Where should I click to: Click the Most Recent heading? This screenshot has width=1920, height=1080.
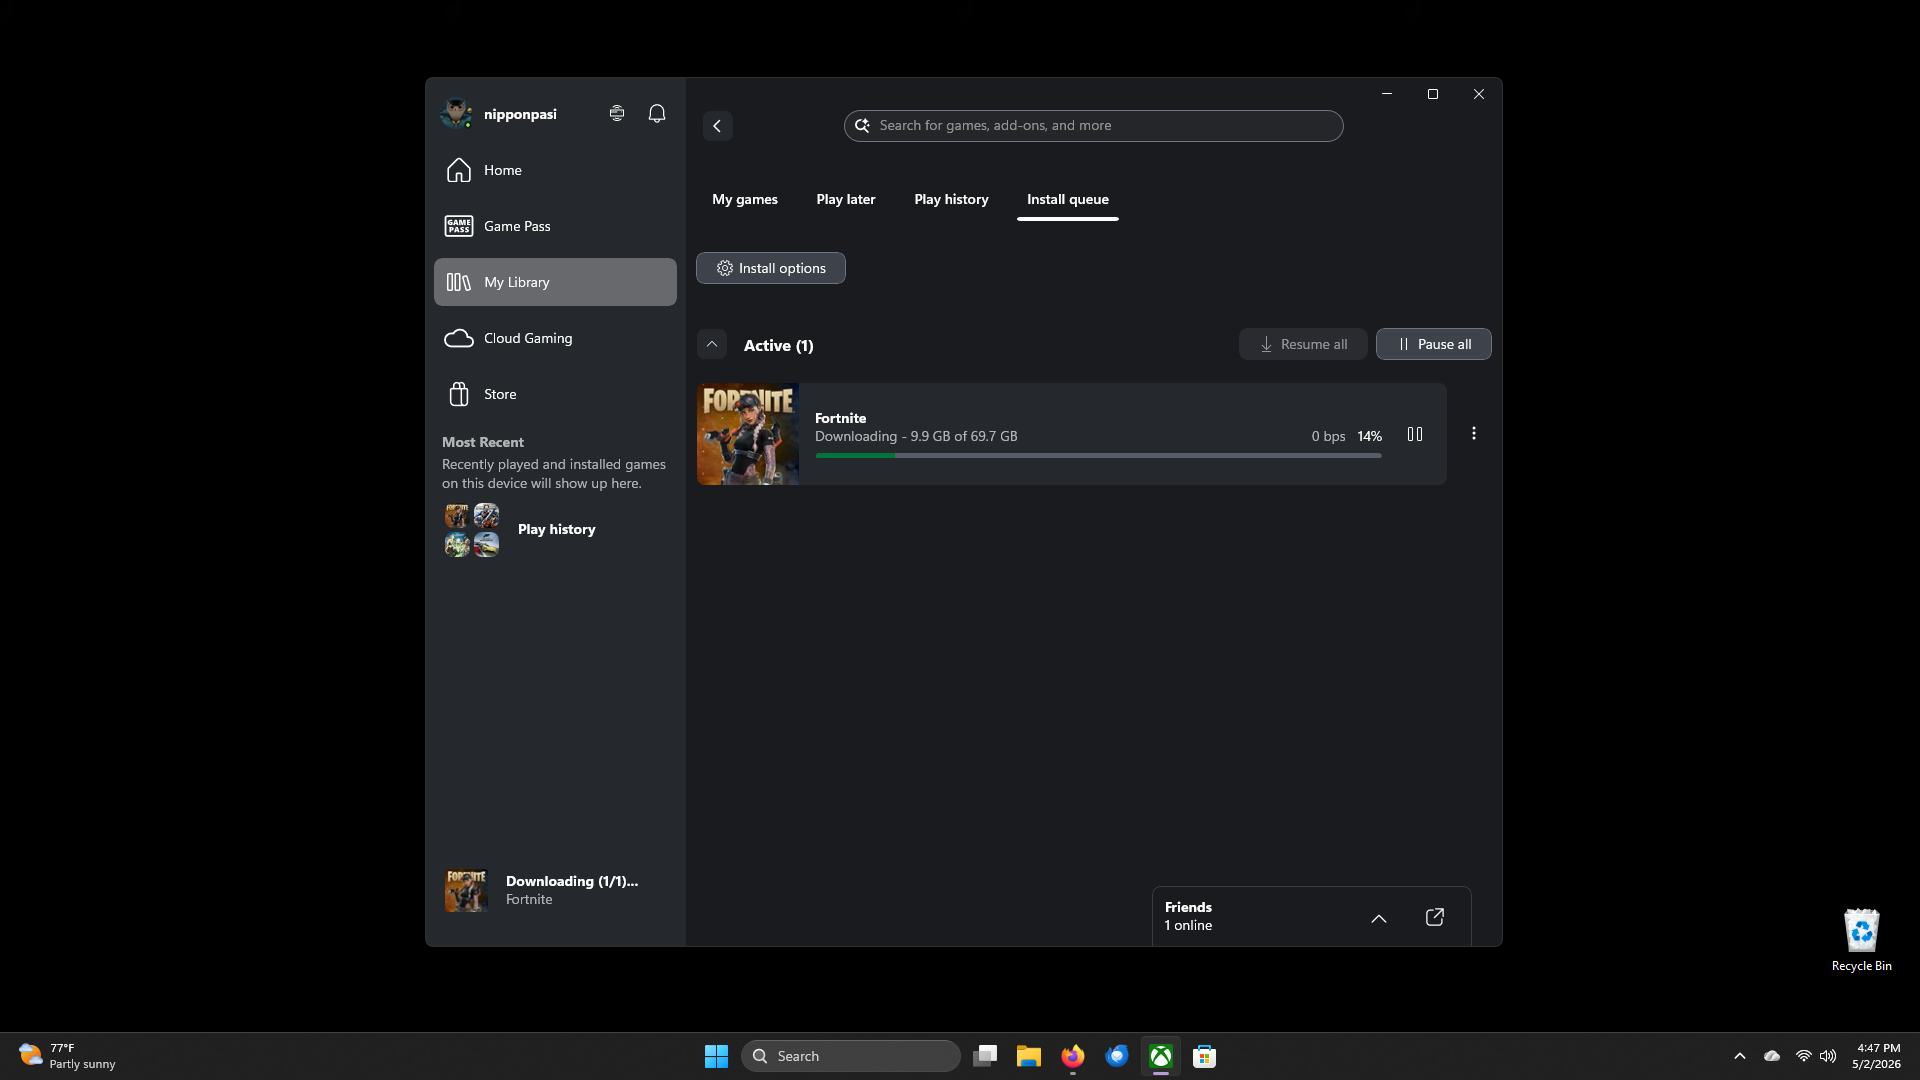pyautogui.click(x=483, y=442)
